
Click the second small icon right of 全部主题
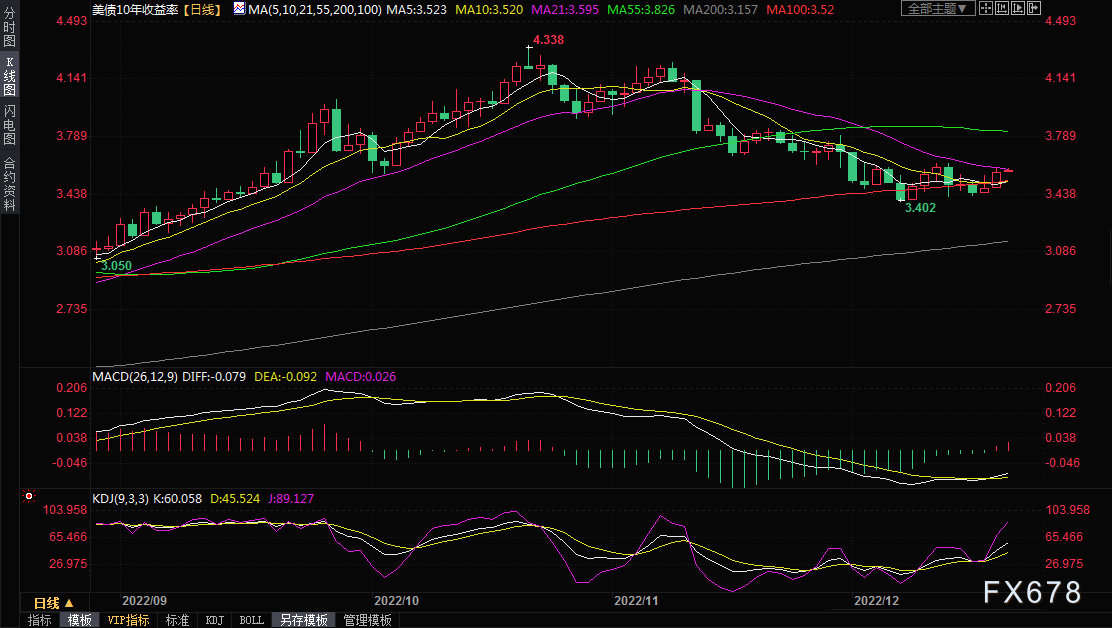(x=1002, y=8)
